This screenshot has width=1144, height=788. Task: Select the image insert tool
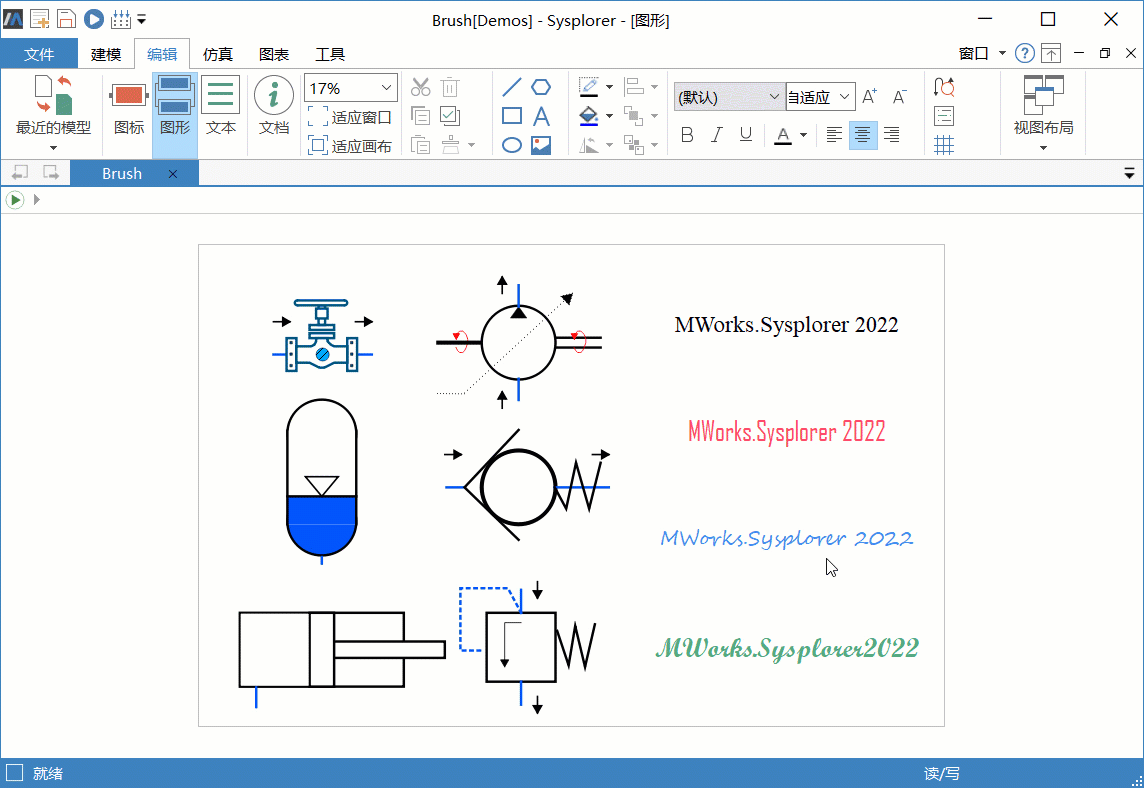[x=541, y=145]
